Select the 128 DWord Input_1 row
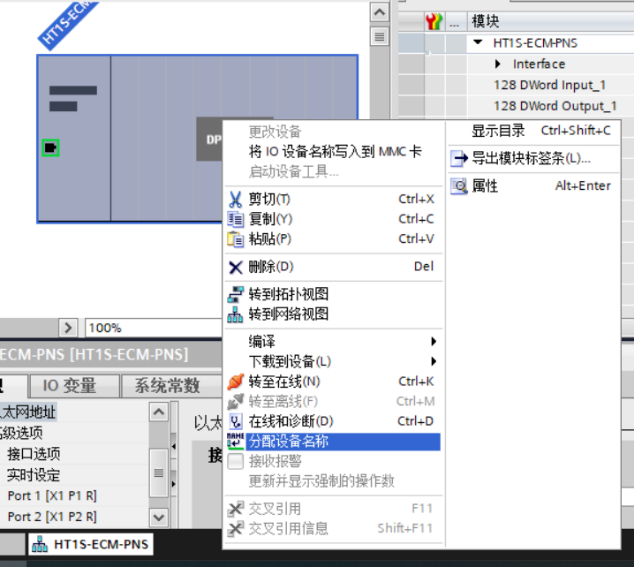The image size is (634, 567). coord(550,85)
